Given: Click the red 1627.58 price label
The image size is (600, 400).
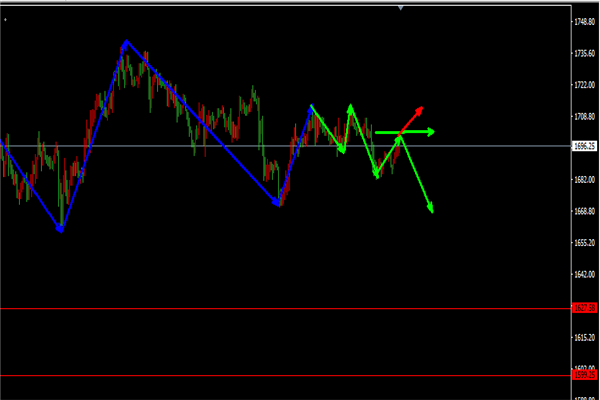Looking at the screenshot, I should click(x=584, y=308).
